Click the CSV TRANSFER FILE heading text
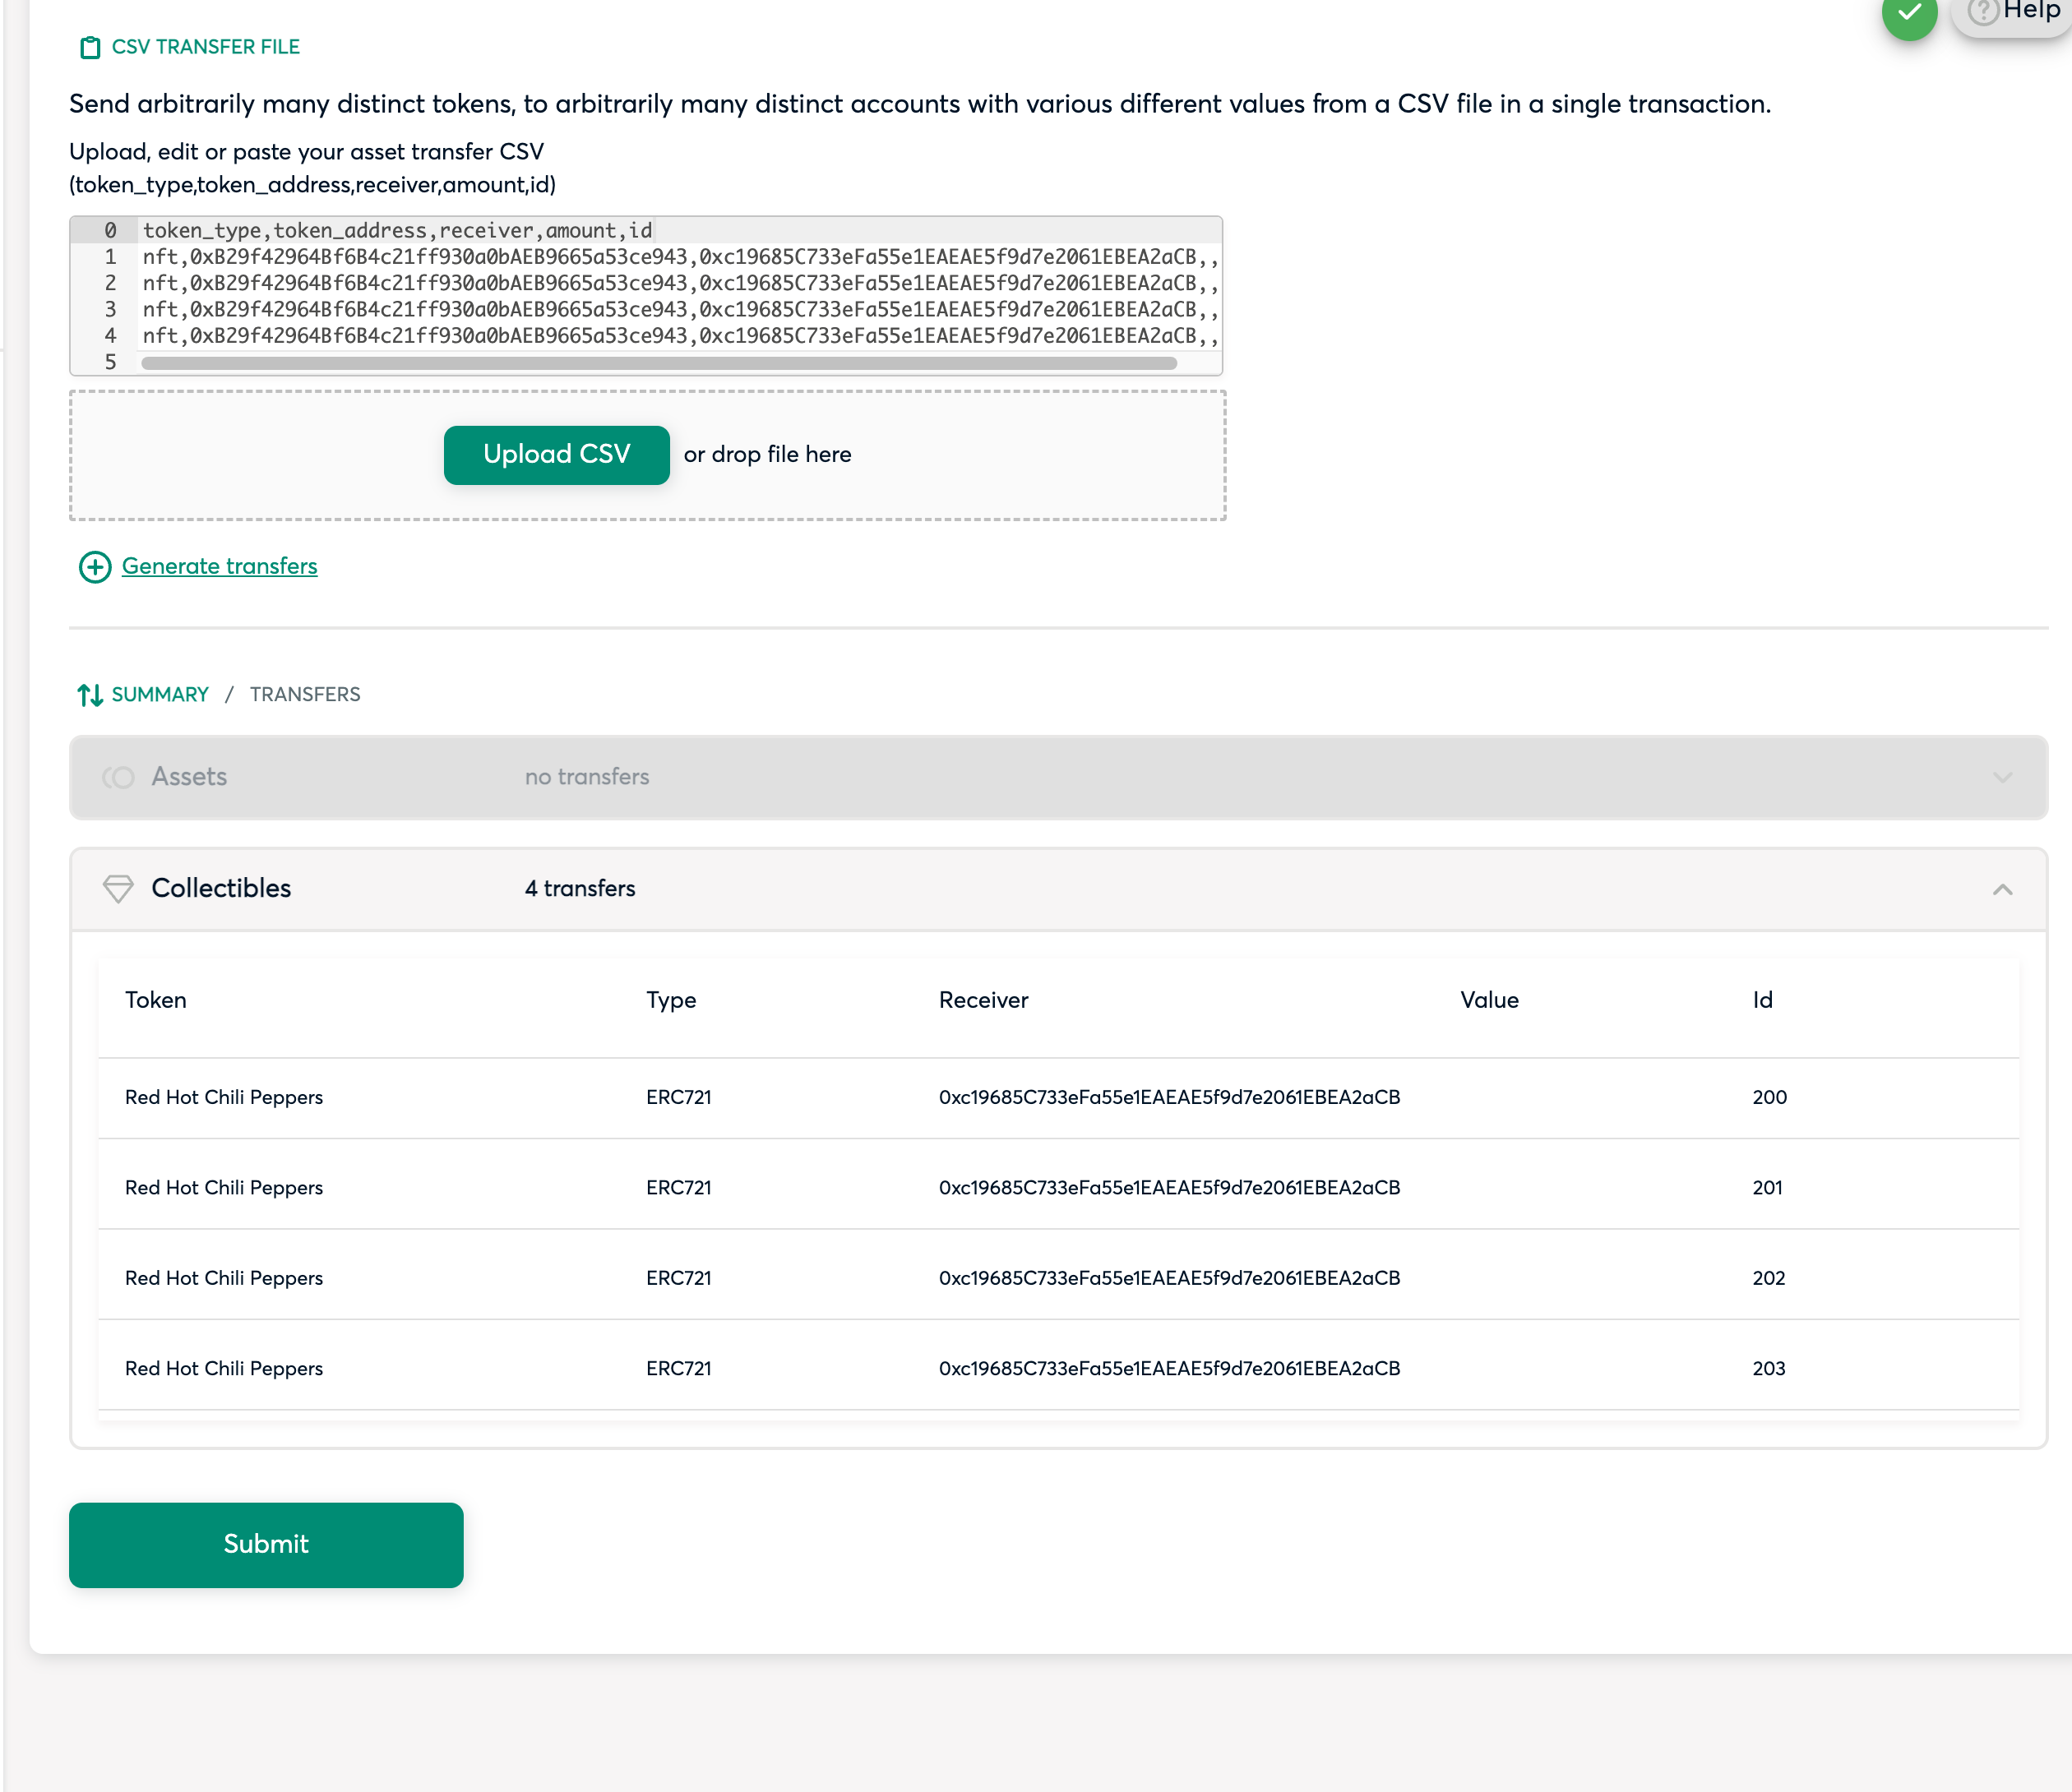Screen dimensions: 2072x1792 click(206, 47)
